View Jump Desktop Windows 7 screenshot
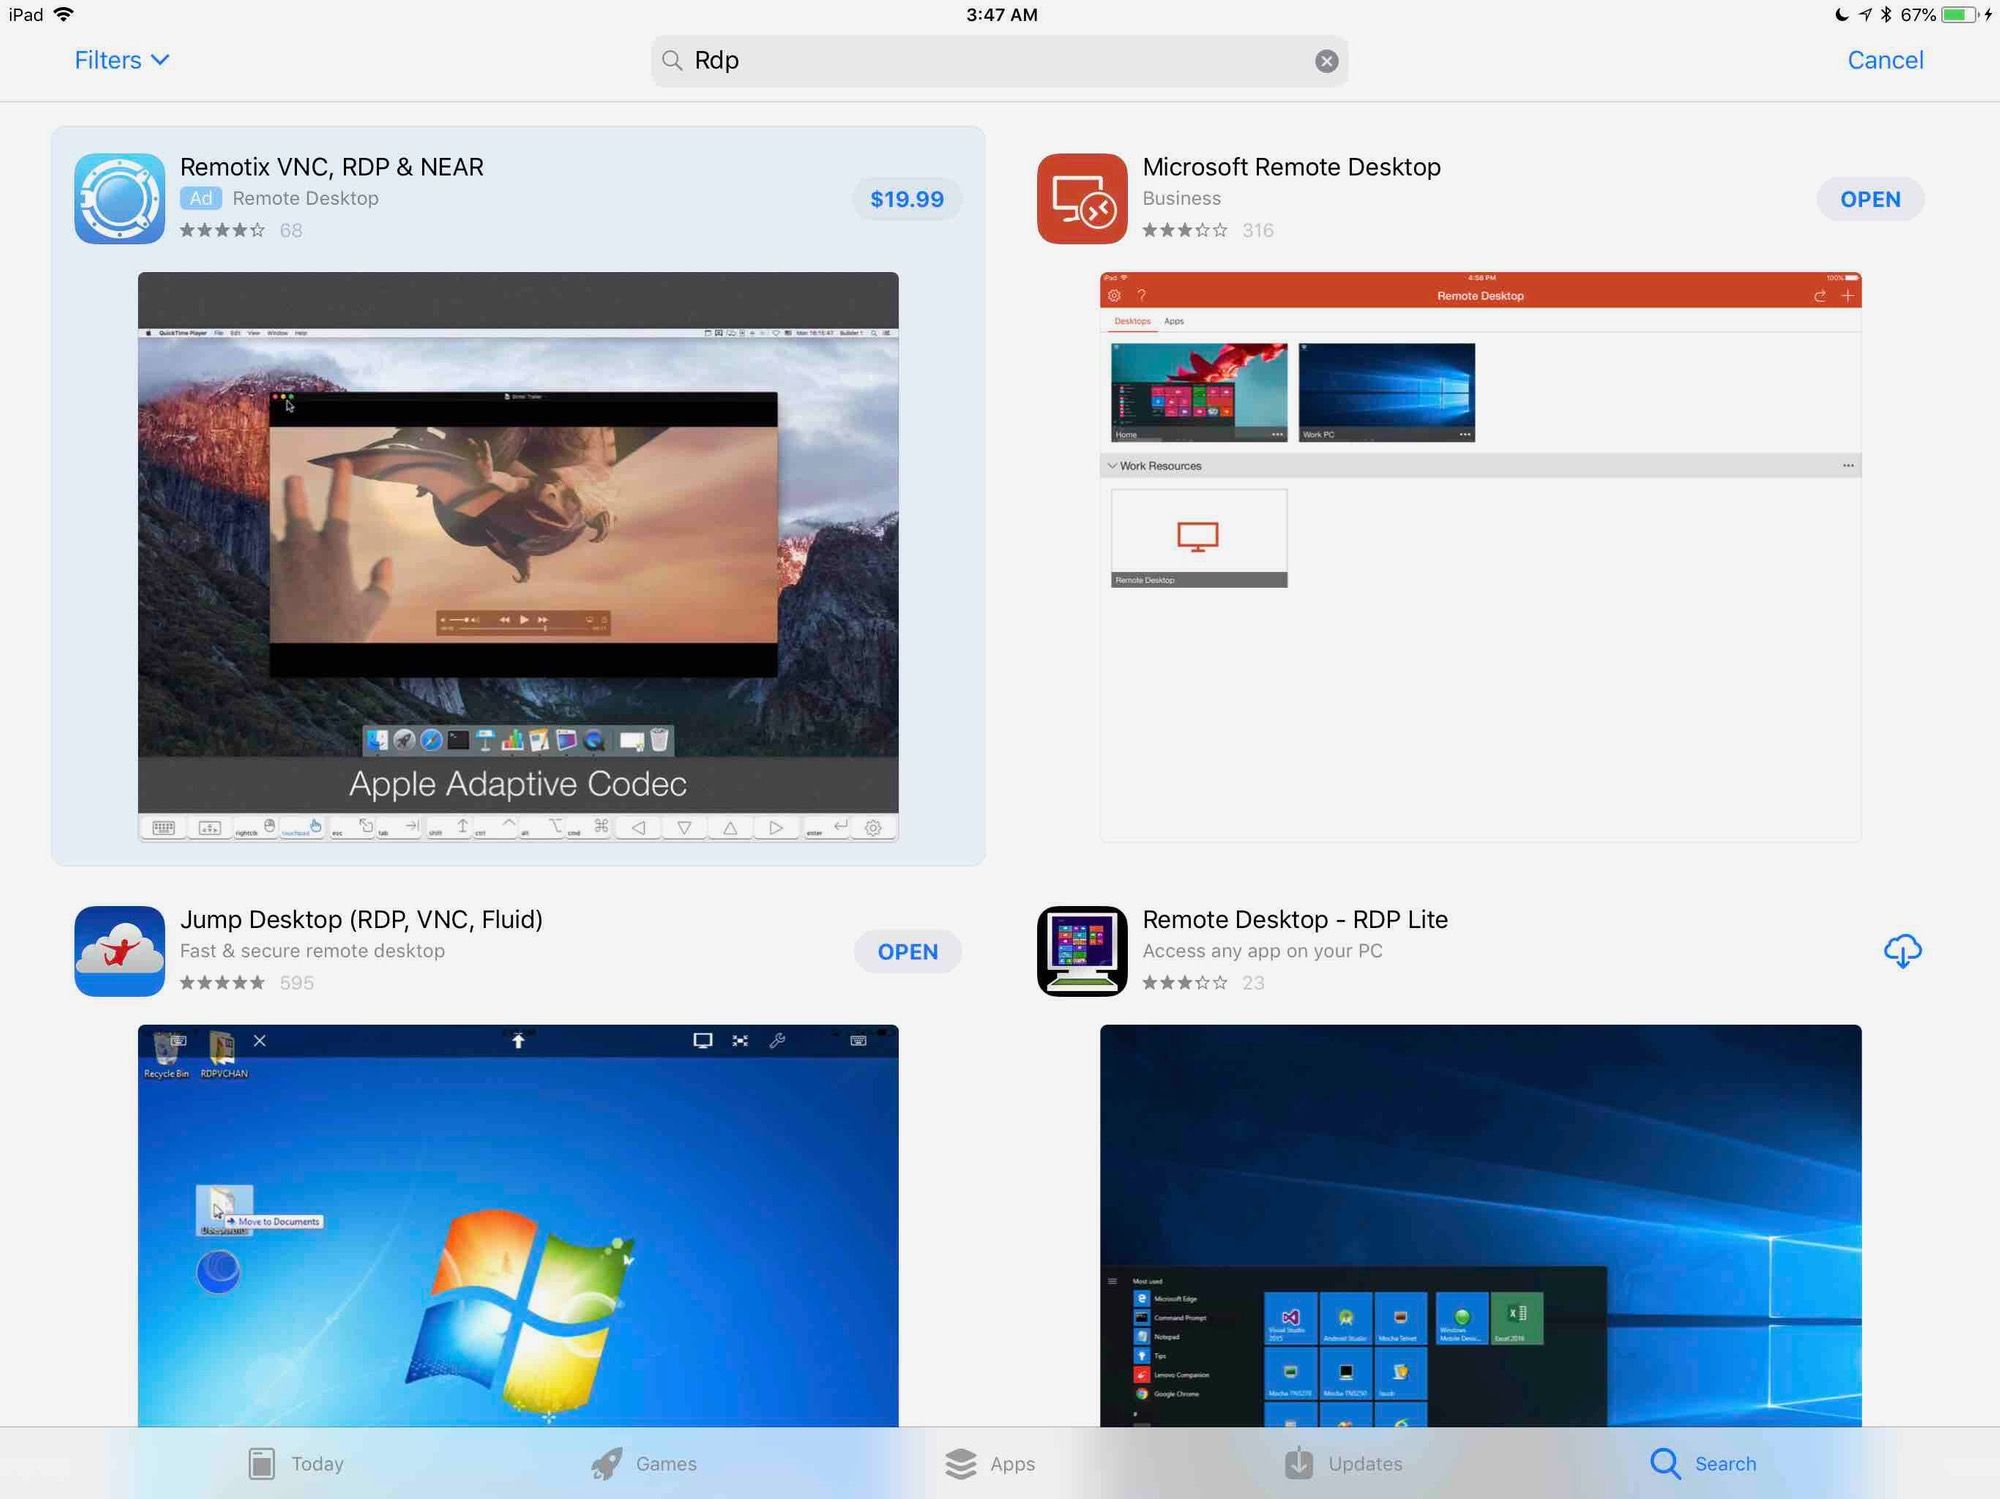Viewport: 2000px width, 1499px height. point(518,1225)
